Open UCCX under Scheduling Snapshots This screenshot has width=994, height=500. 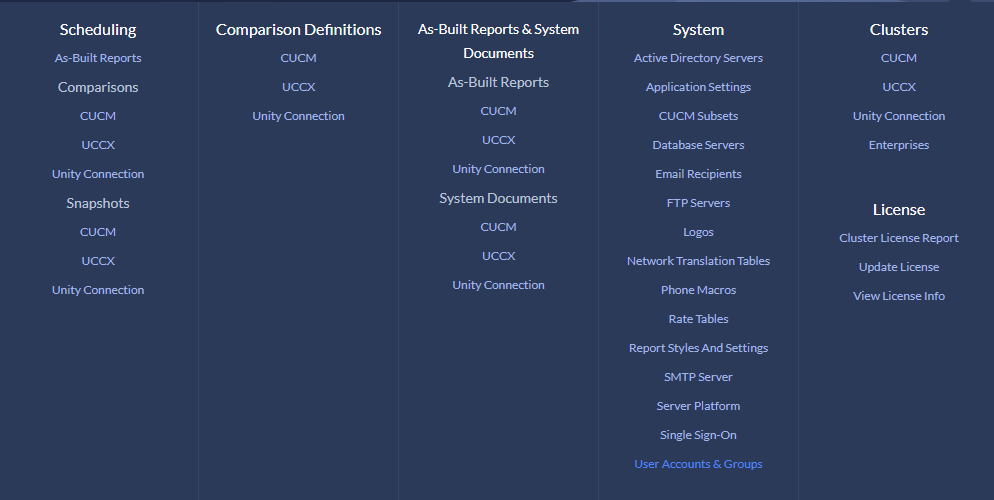[98, 261]
